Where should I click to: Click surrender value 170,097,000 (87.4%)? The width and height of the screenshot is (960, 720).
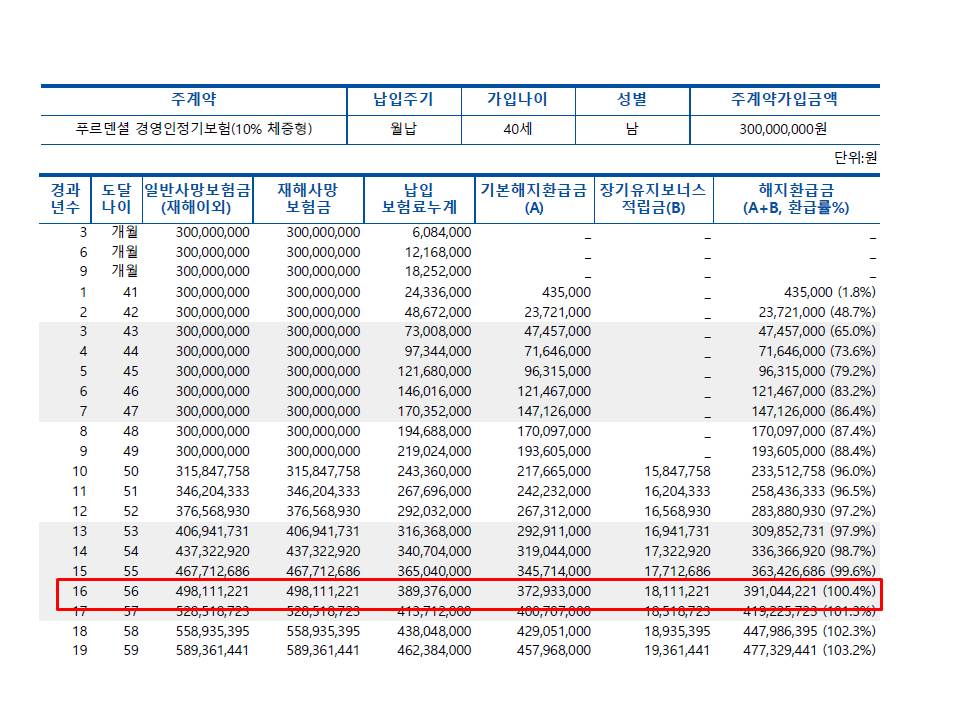click(814, 431)
